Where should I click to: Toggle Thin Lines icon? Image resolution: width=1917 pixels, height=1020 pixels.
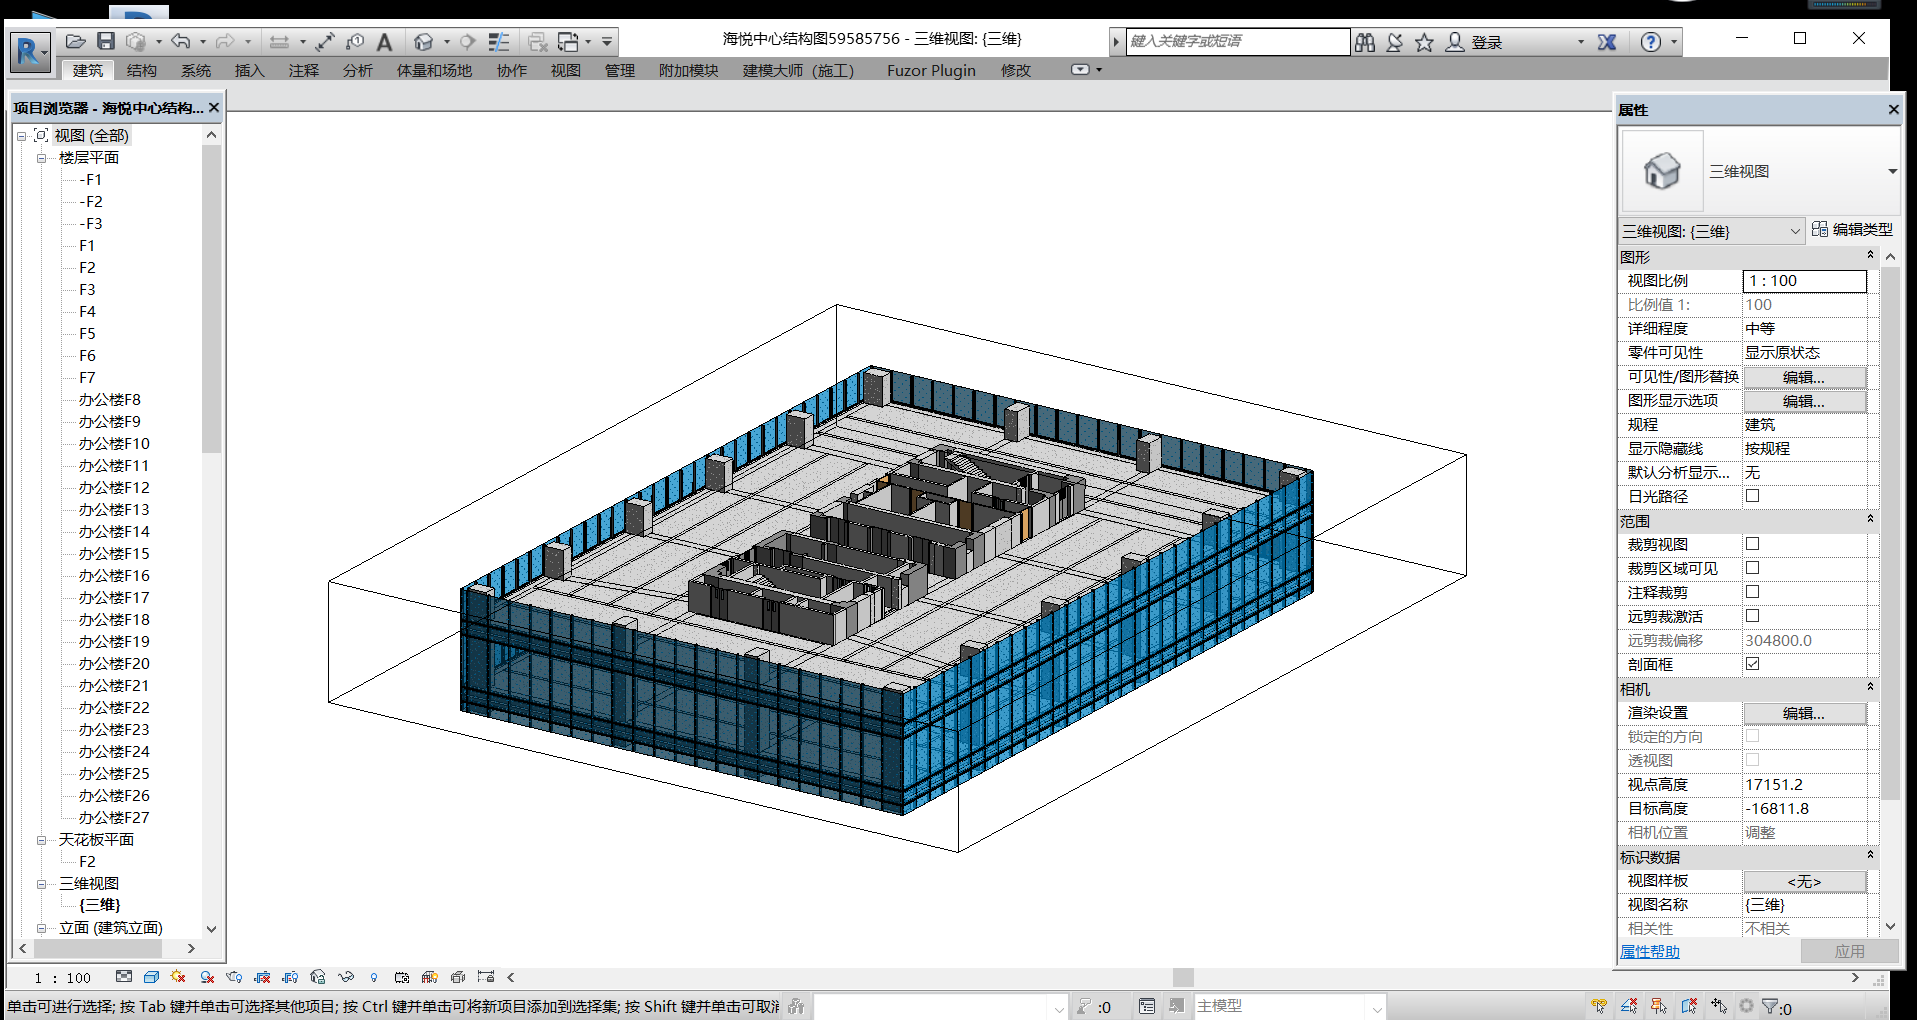[x=498, y=41]
